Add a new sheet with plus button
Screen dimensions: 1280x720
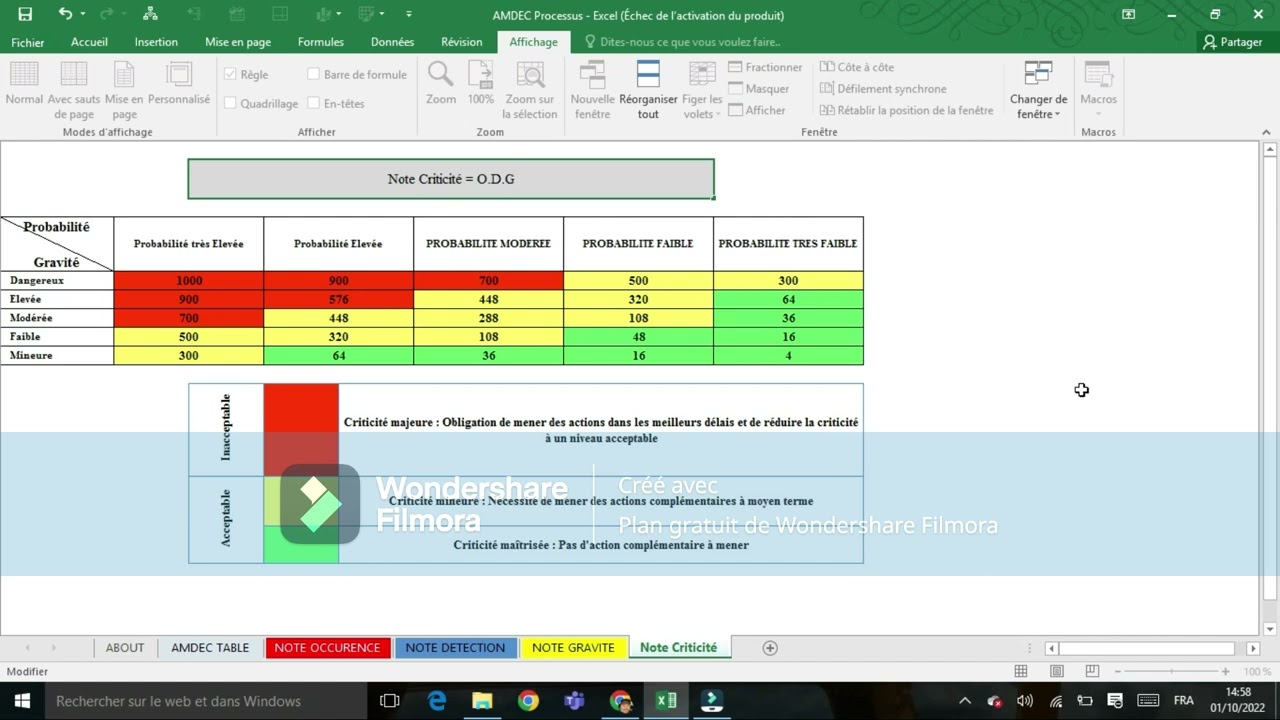(x=770, y=648)
